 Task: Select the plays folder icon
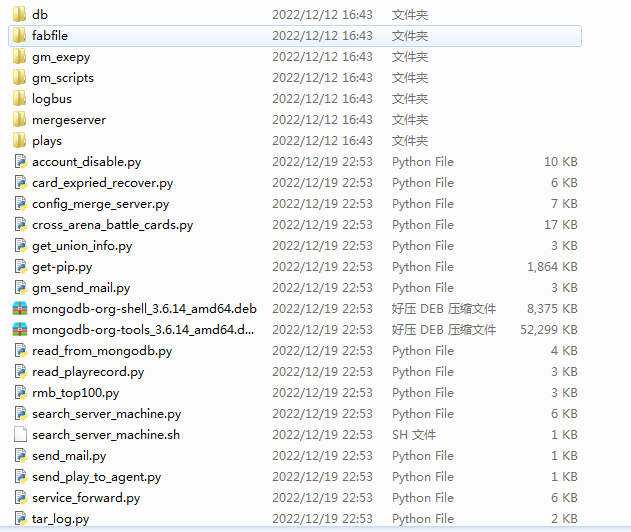point(20,140)
